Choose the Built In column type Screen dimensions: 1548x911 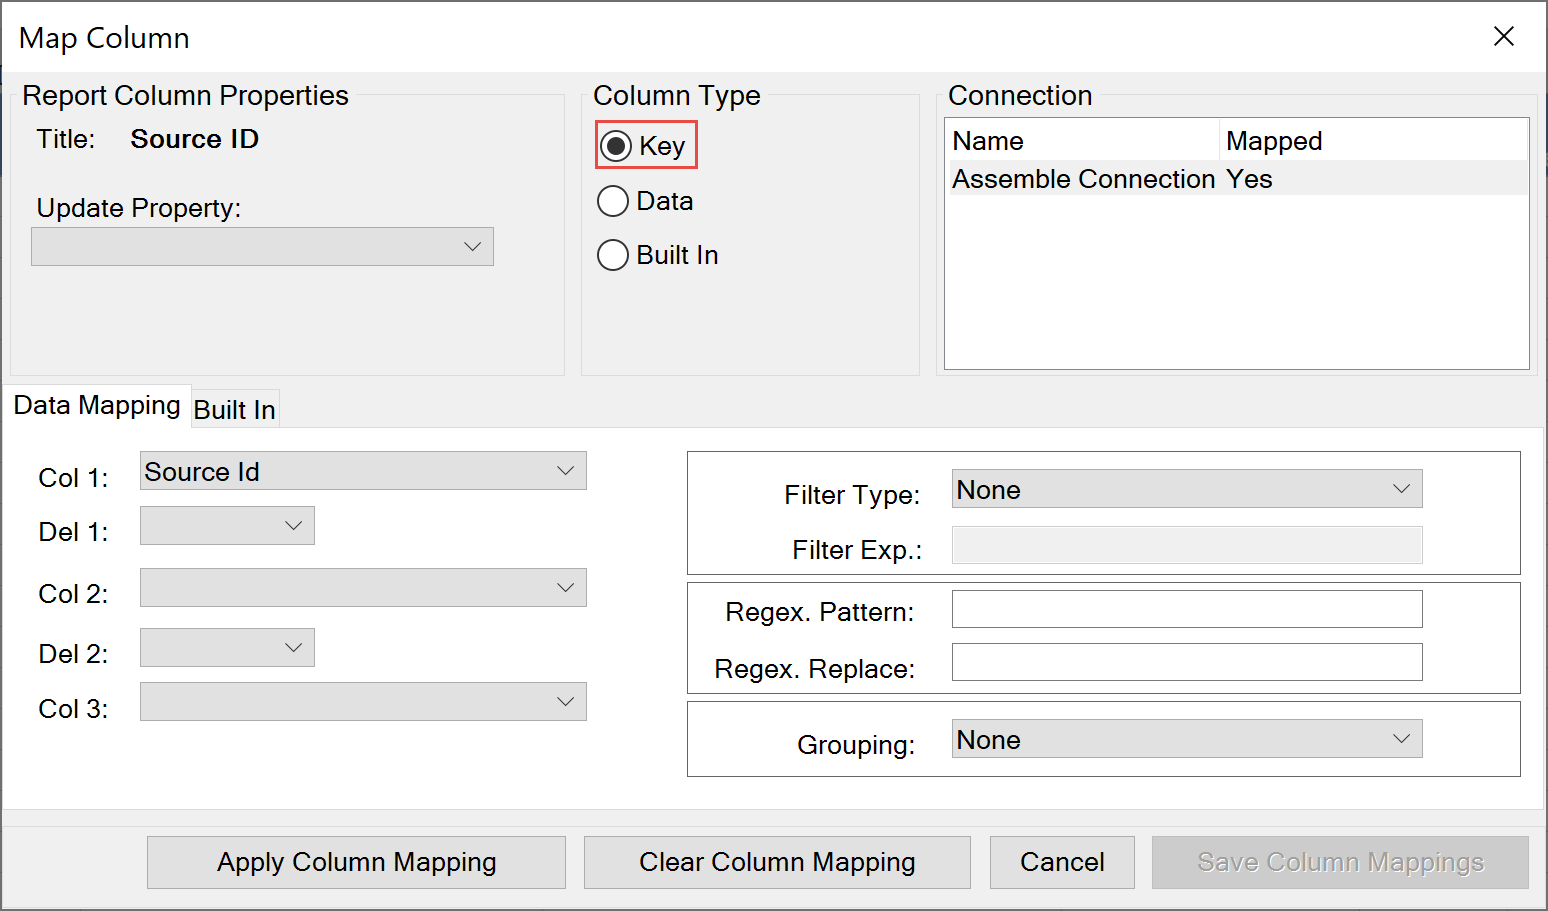(x=613, y=255)
